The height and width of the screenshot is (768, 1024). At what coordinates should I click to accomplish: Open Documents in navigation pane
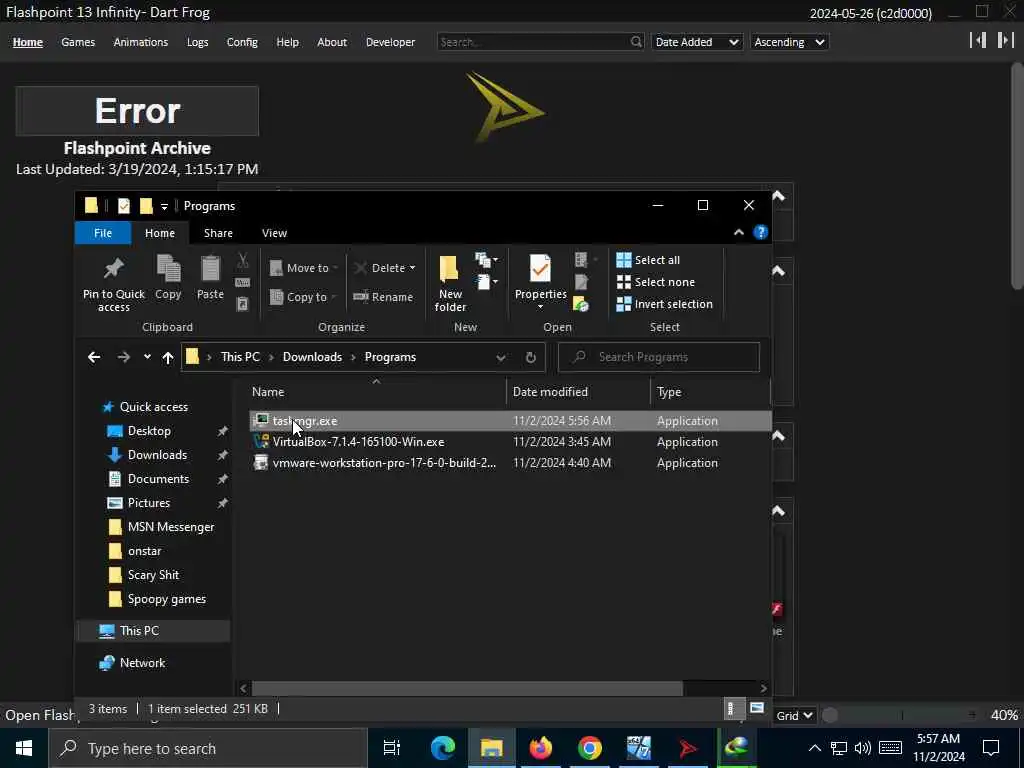(x=158, y=479)
